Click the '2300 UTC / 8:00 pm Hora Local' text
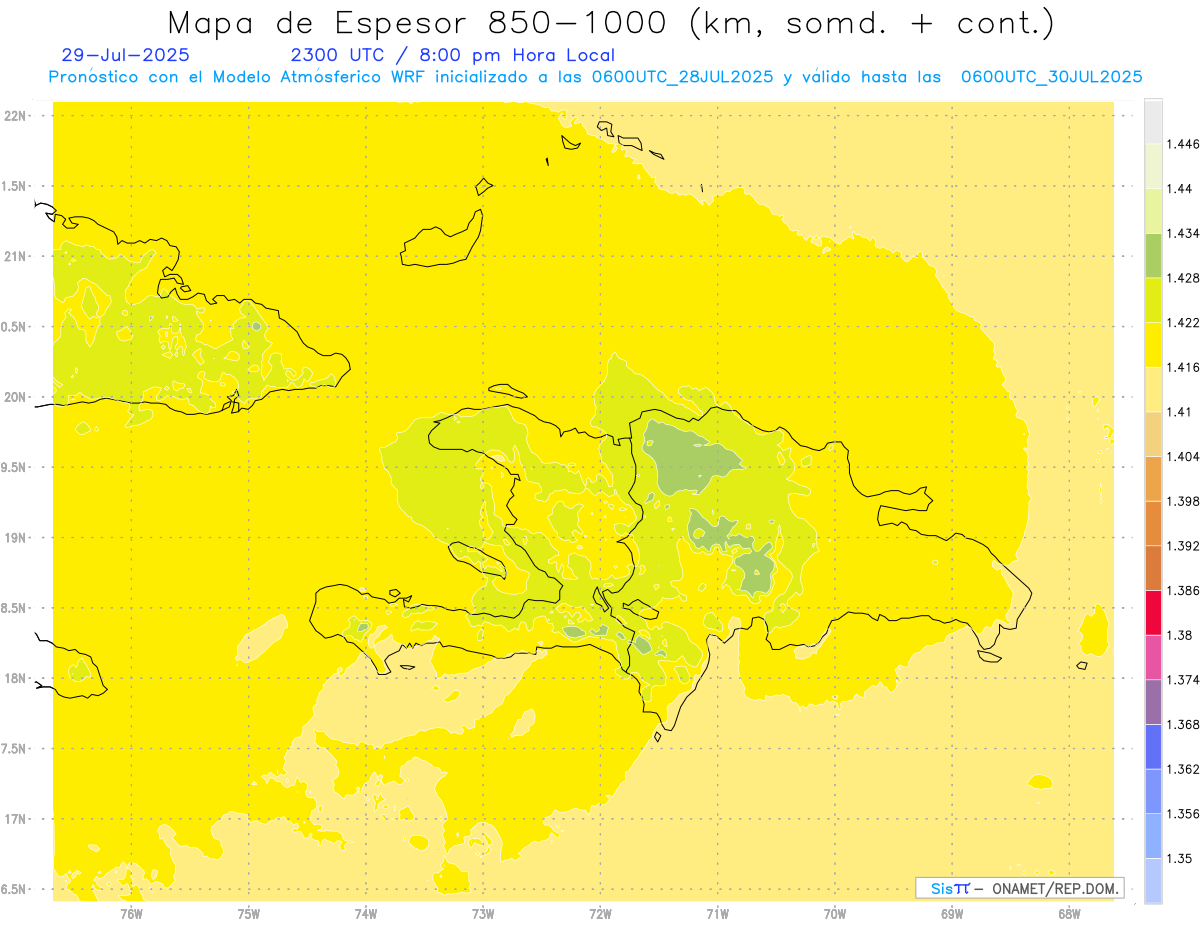 click(x=453, y=55)
